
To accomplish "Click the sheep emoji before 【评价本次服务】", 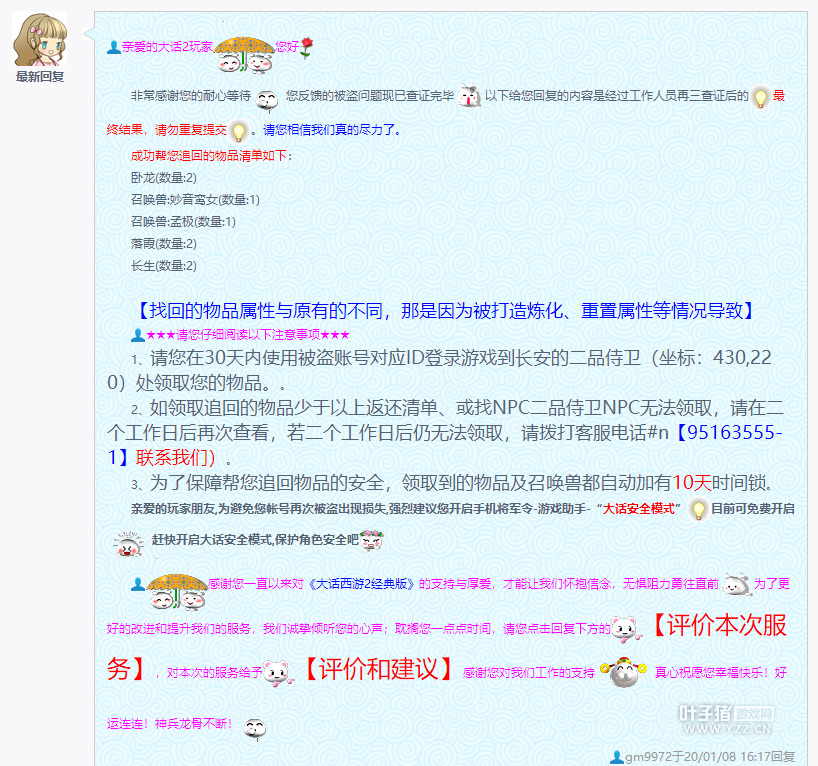I will point(626,628).
